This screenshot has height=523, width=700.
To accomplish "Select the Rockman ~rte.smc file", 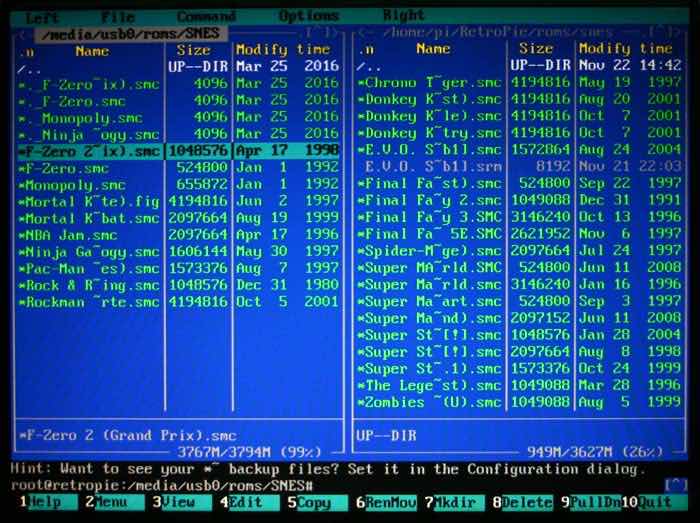I will [x=179, y=302].
